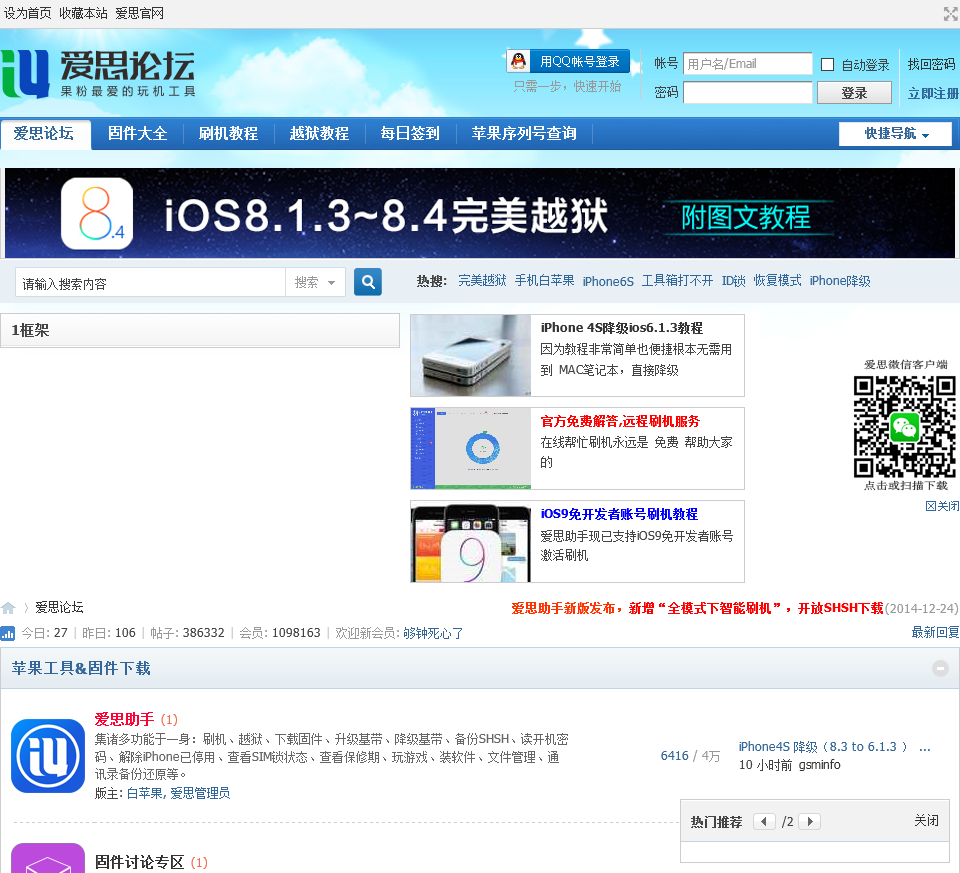Open the iPhone 4S降级ios6.1.3教程 thumbnail
This screenshot has height=873, width=960.
pyautogui.click(x=471, y=356)
